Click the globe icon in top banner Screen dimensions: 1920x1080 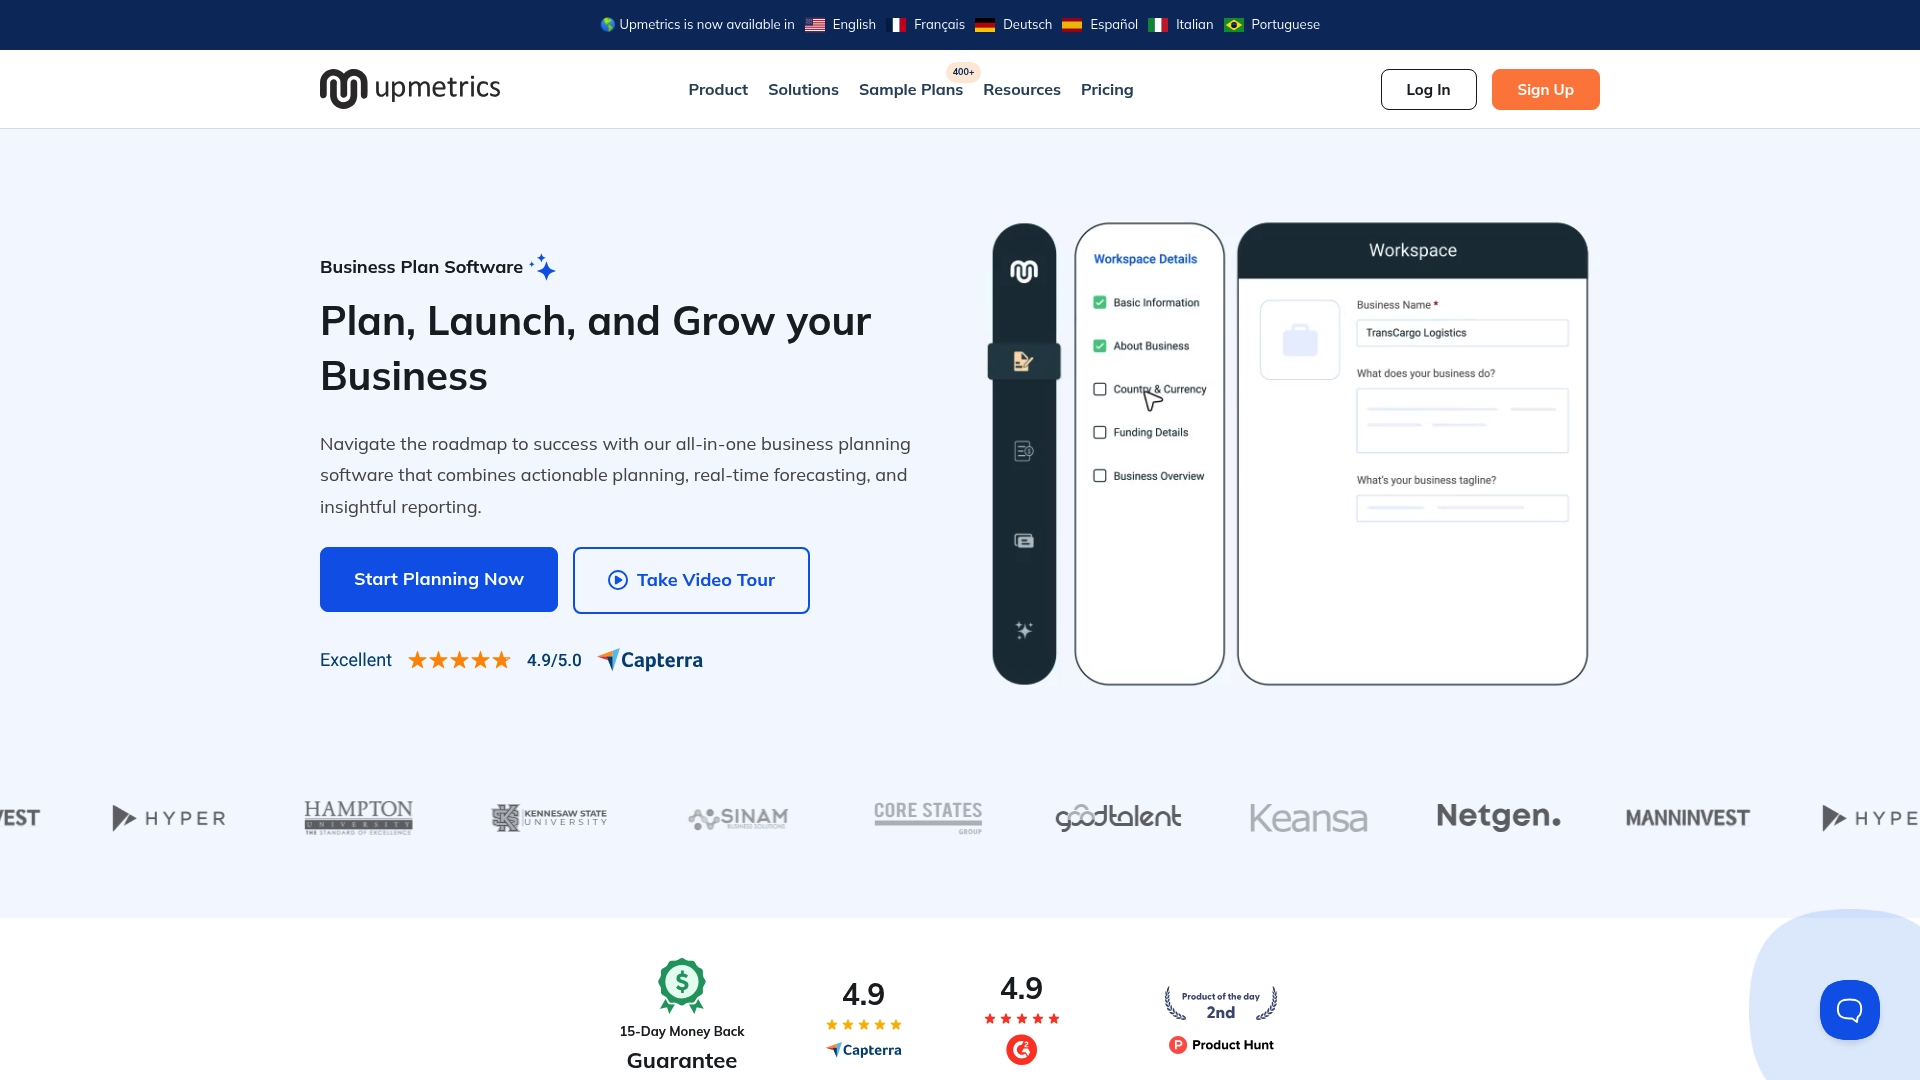coord(607,25)
